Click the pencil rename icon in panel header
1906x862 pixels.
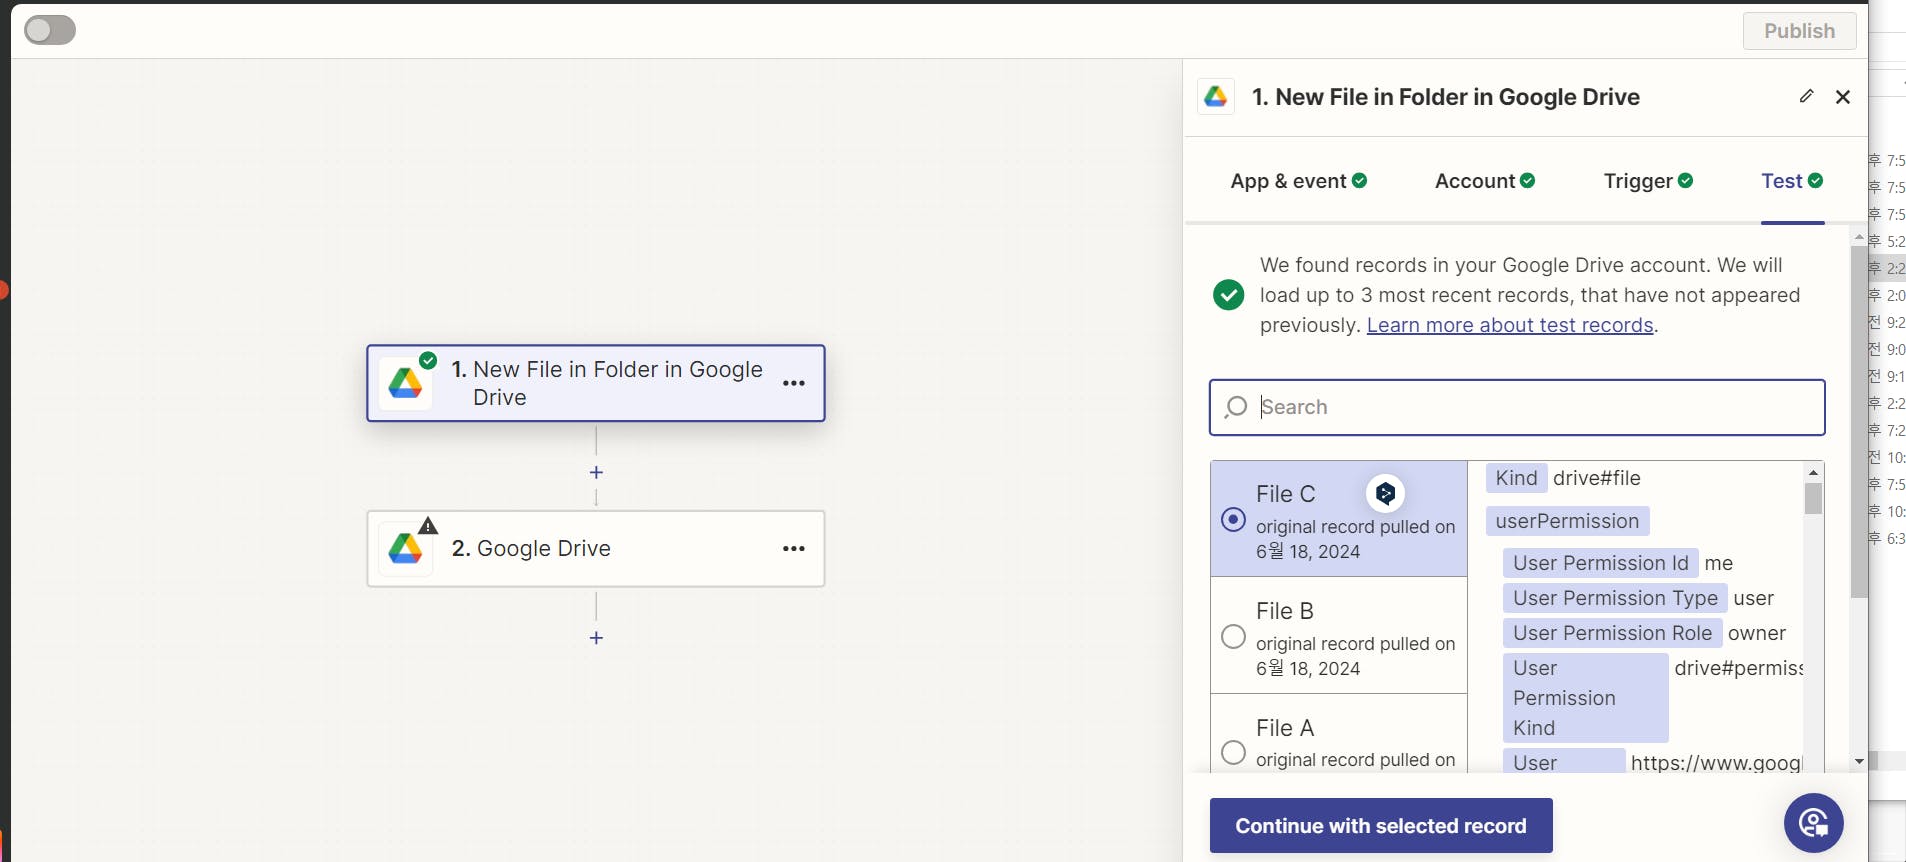1806,96
